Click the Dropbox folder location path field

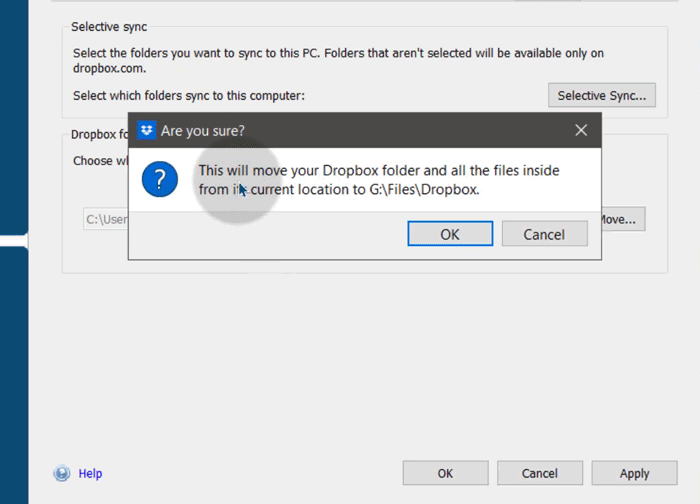tap(106, 219)
